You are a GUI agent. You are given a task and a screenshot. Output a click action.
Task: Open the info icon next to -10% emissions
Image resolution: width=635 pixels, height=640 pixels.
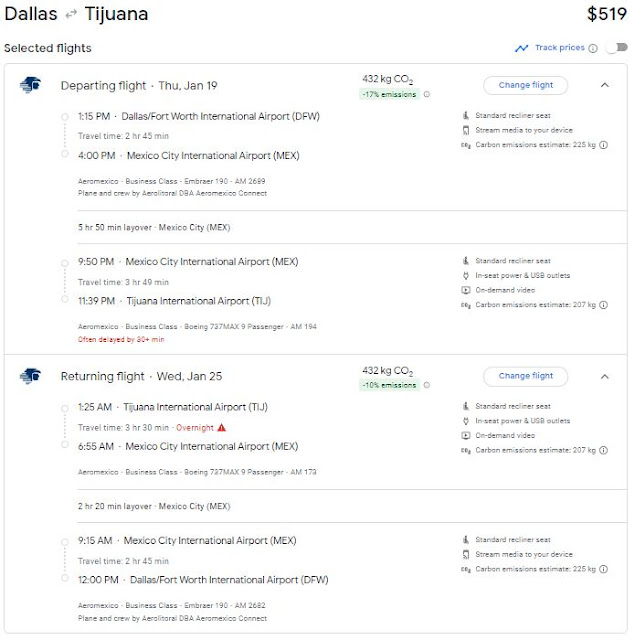[x=426, y=385]
